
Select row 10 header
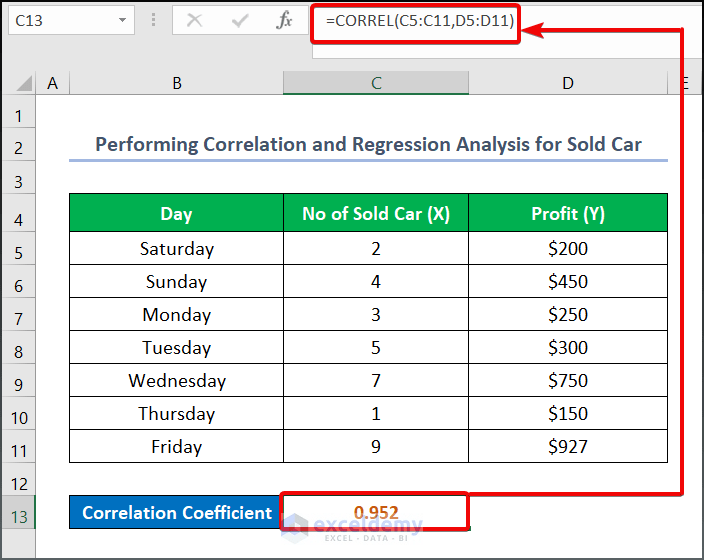(18, 413)
